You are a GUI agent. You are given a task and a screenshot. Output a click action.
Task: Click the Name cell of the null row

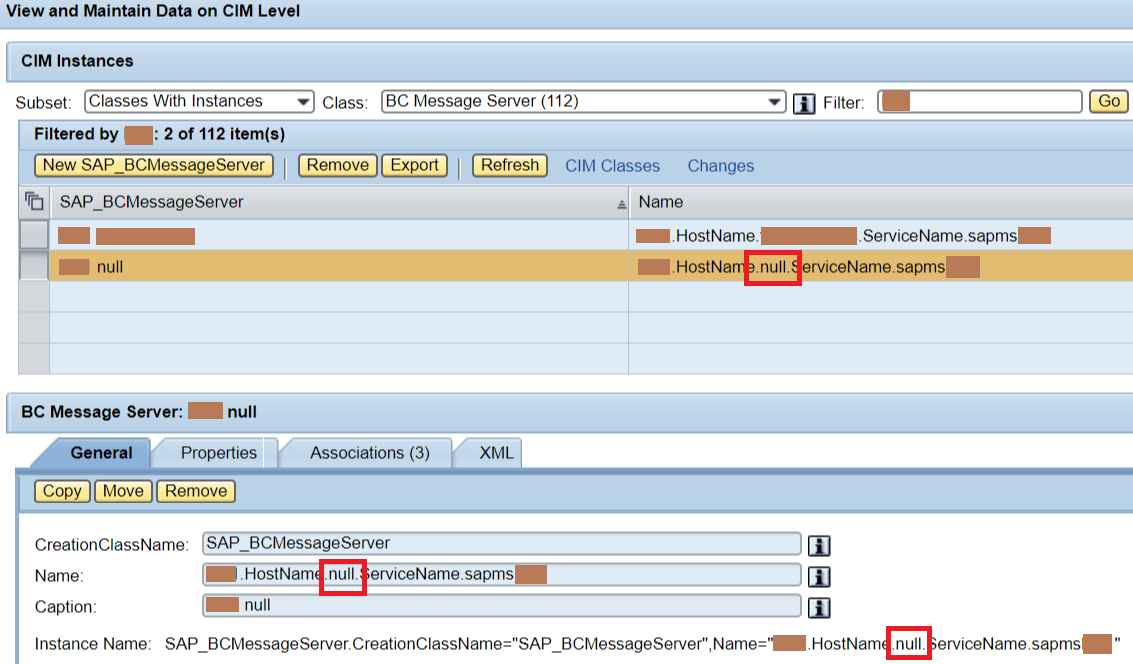pos(881,267)
